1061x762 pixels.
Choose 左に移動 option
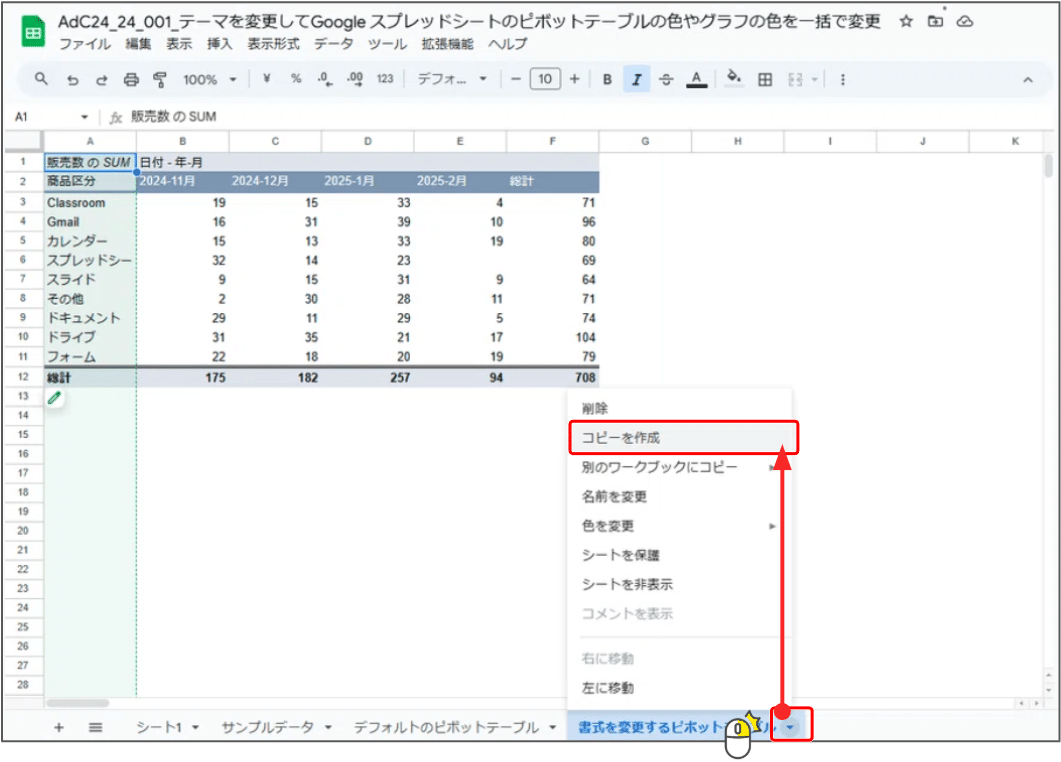[679, 688]
